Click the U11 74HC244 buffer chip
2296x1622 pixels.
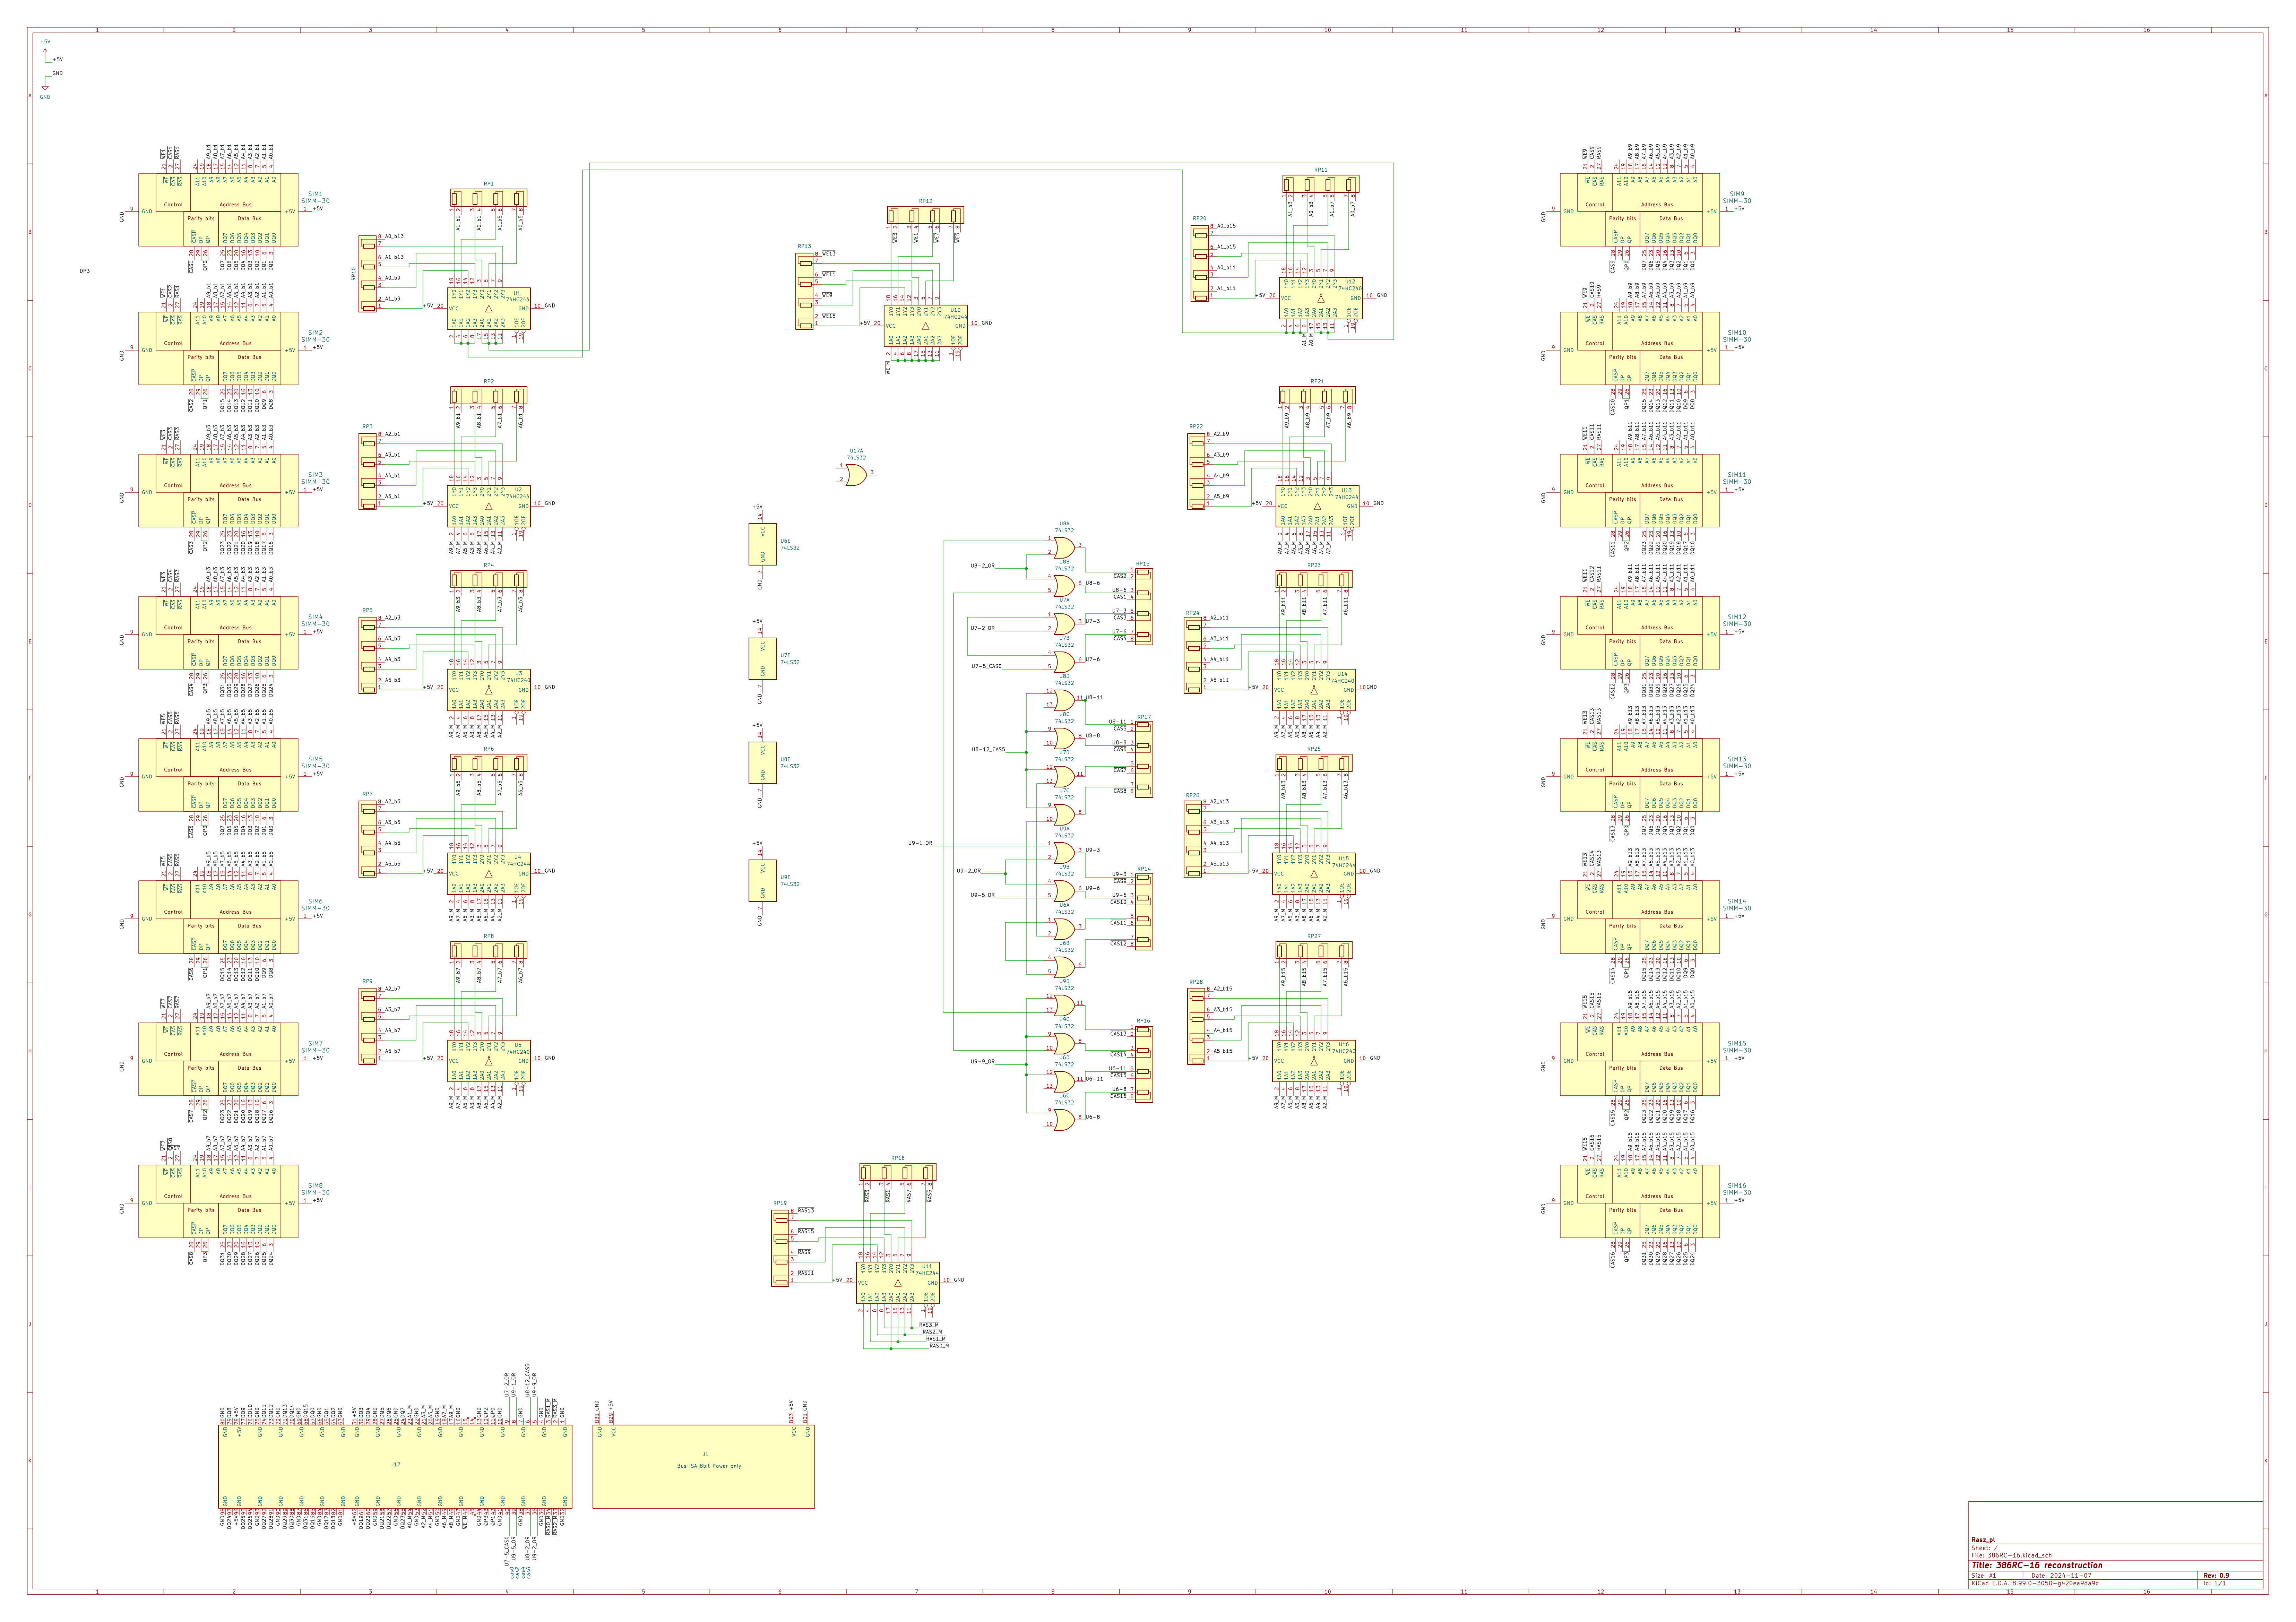click(x=898, y=1283)
